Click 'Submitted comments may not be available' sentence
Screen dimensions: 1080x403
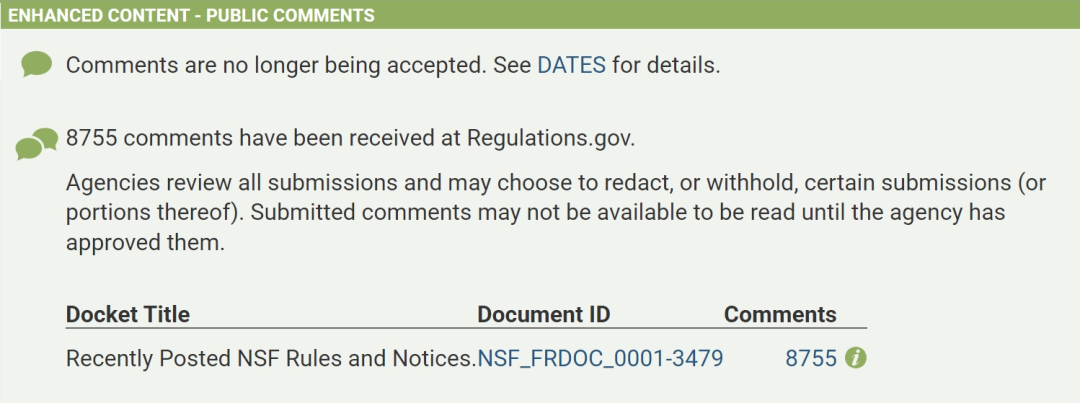coord(627,213)
